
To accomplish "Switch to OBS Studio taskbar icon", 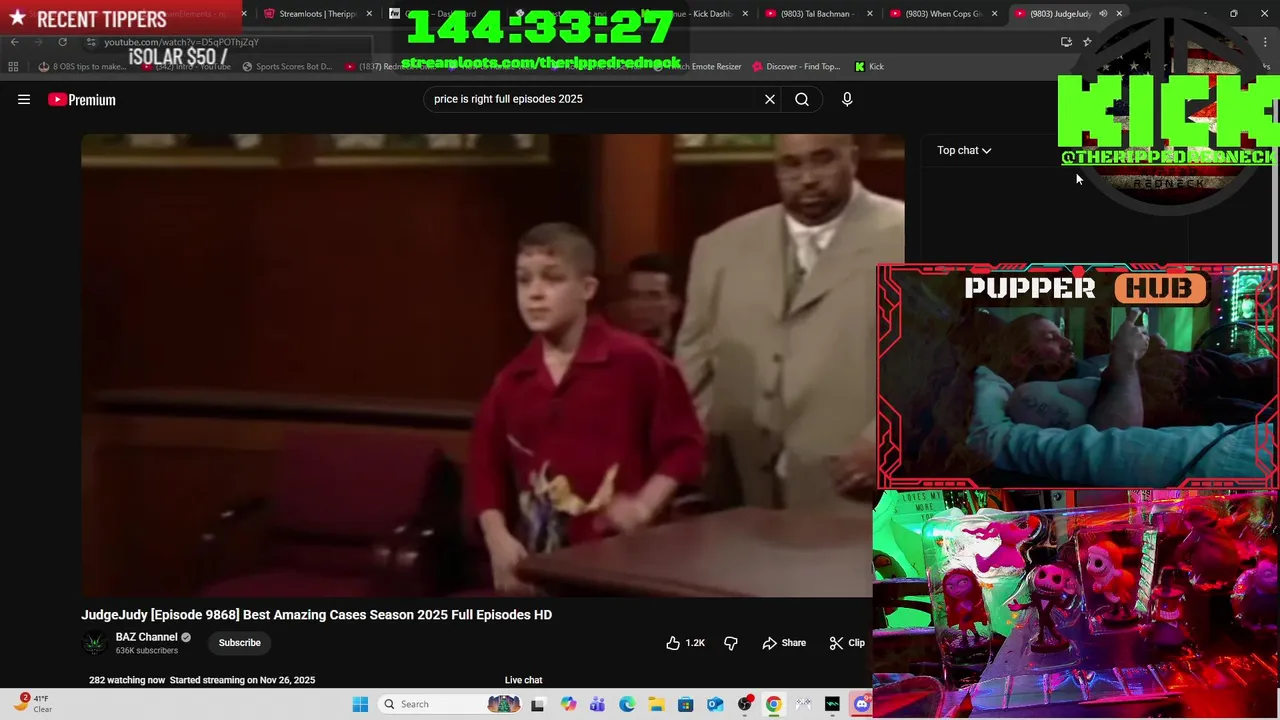I will pos(744,704).
